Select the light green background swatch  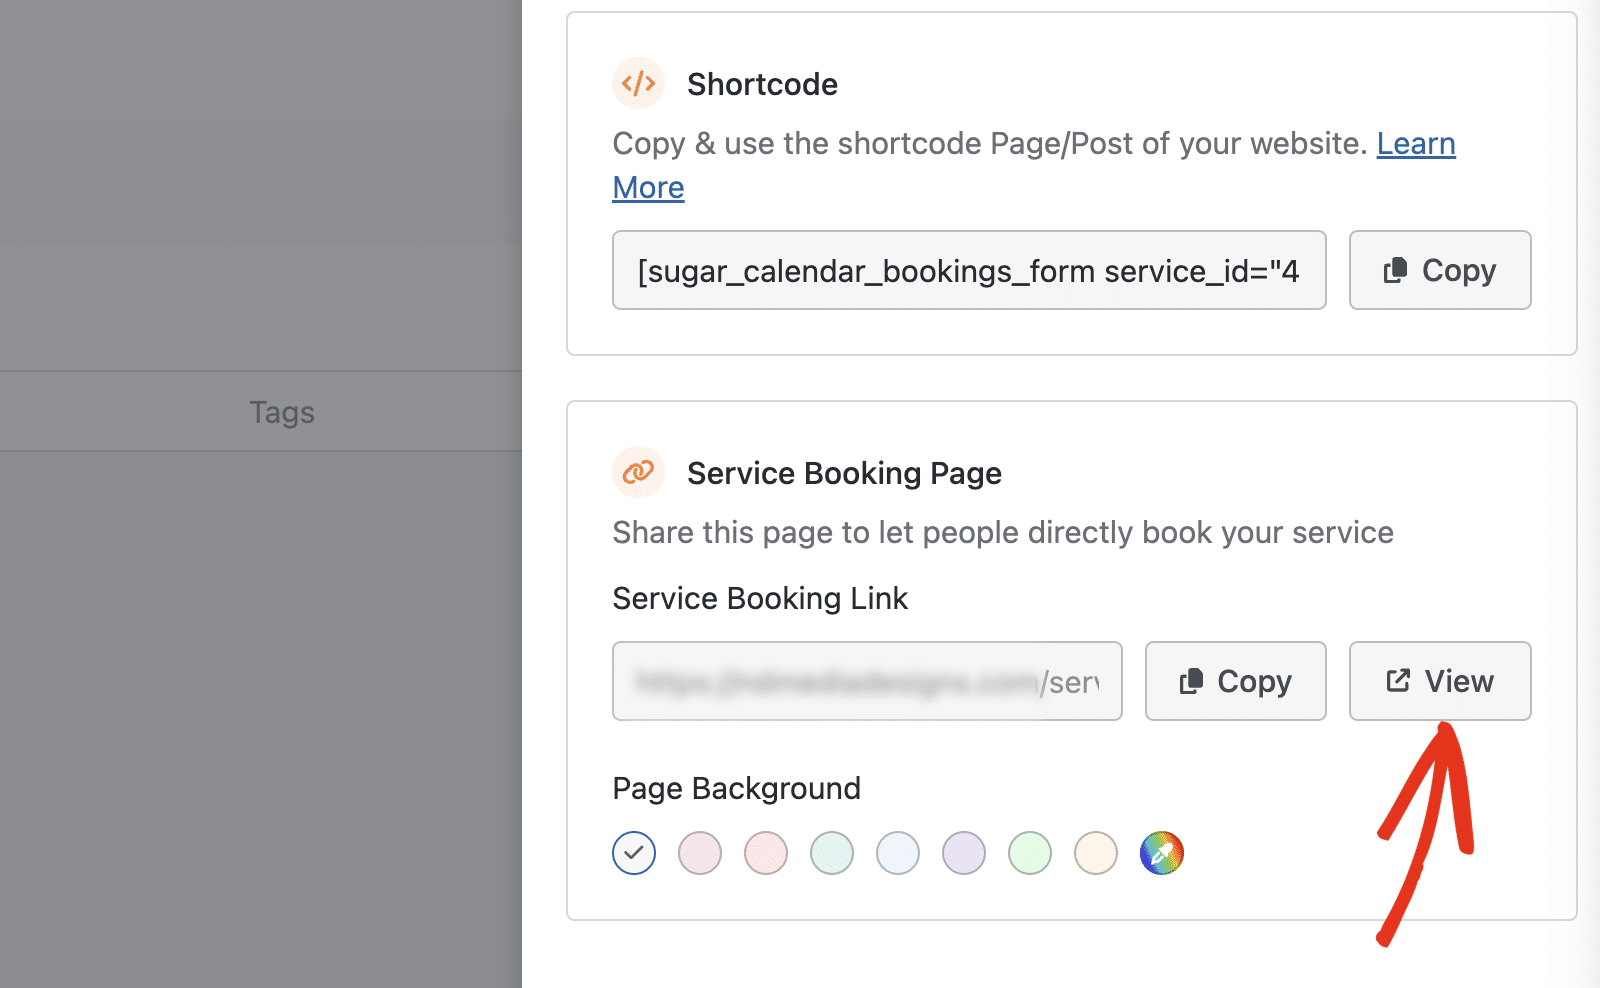[1030, 853]
